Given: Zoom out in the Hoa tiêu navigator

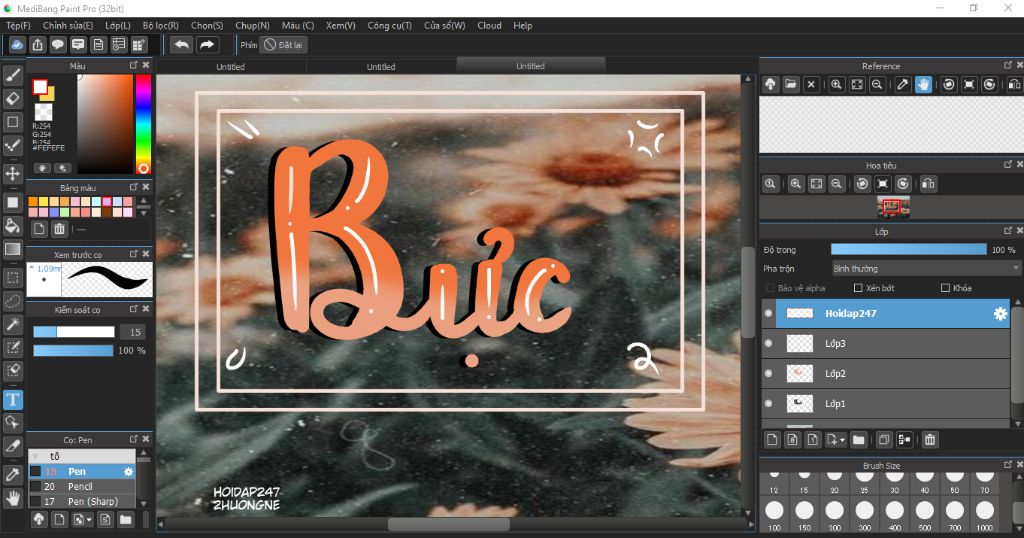Looking at the screenshot, I should tap(836, 184).
